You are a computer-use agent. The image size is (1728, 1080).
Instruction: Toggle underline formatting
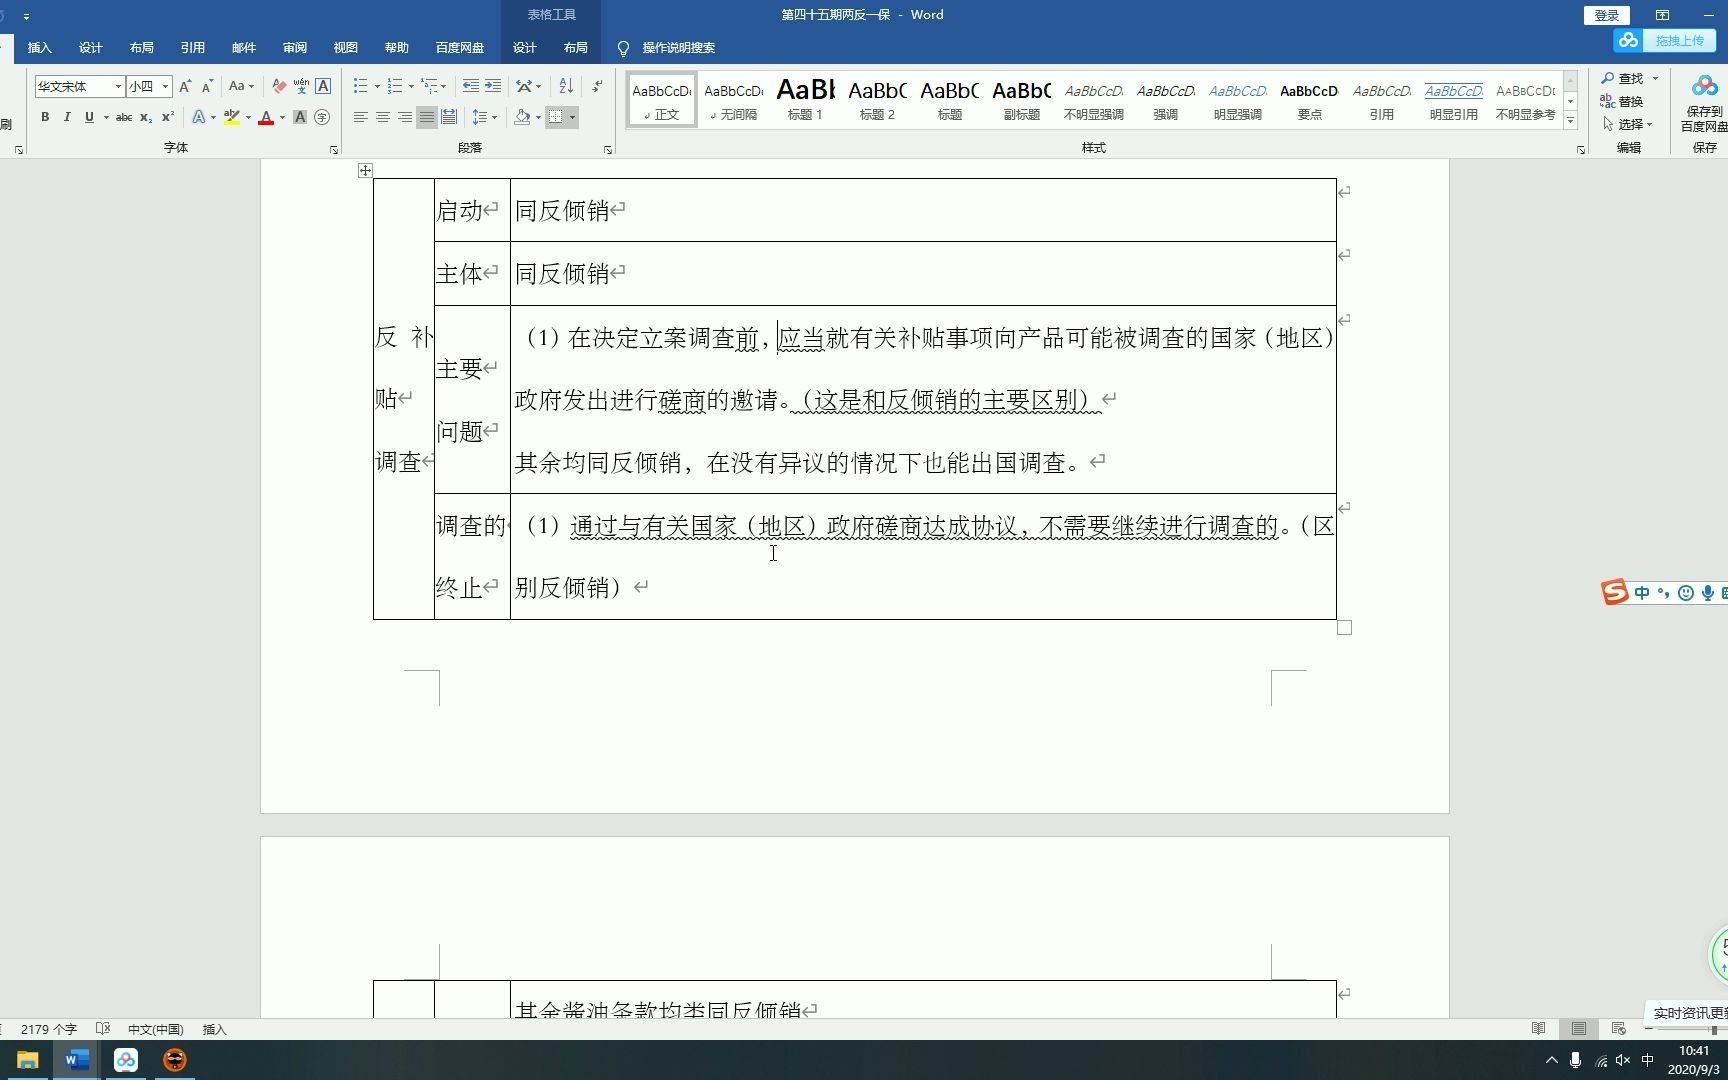coord(89,117)
